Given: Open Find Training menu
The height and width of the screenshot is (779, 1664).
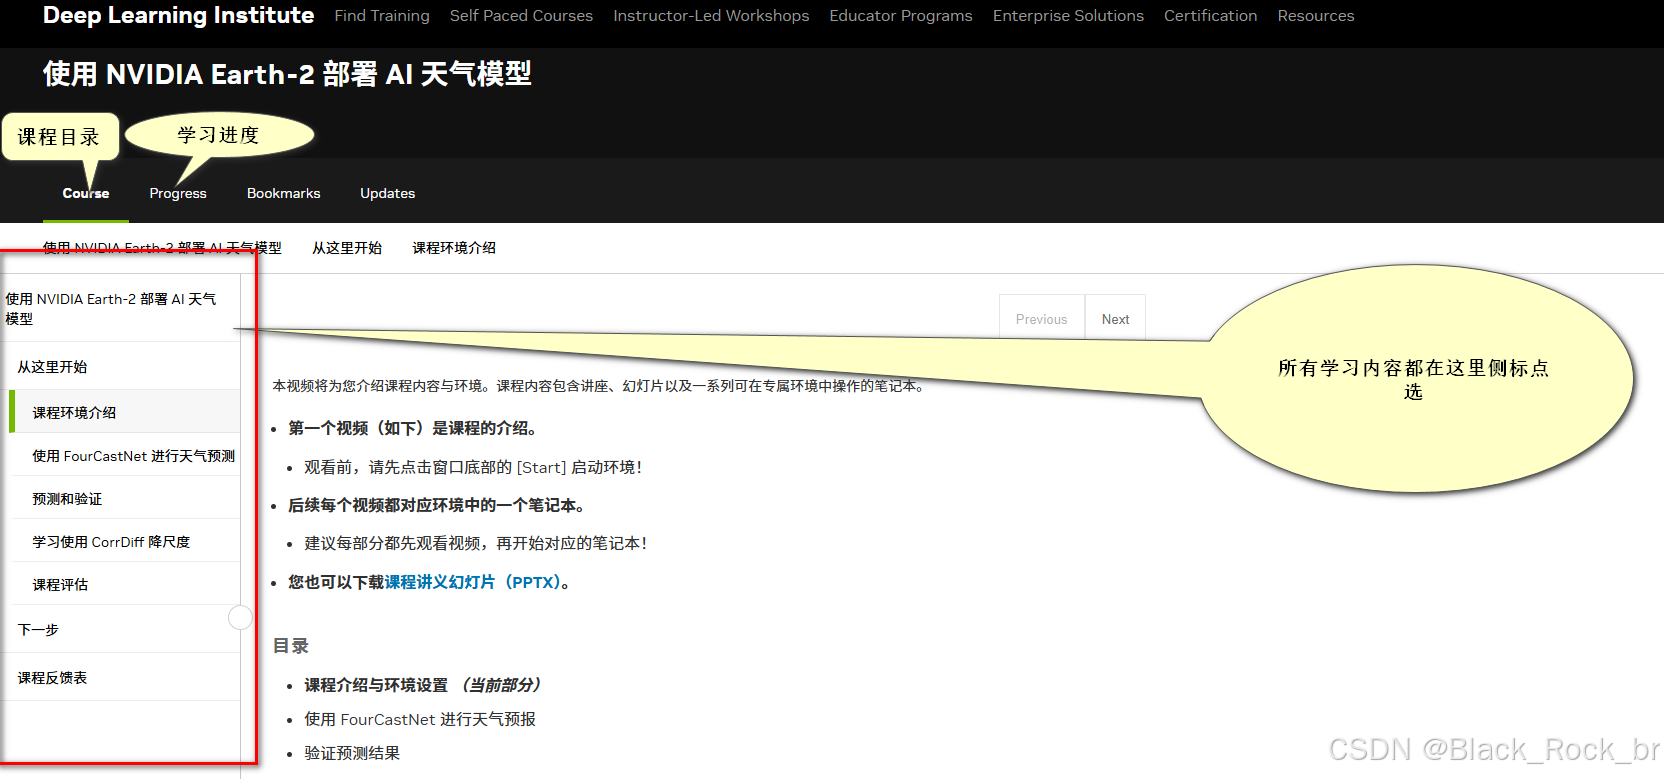Looking at the screenshot, I should (x=382, y=16).
